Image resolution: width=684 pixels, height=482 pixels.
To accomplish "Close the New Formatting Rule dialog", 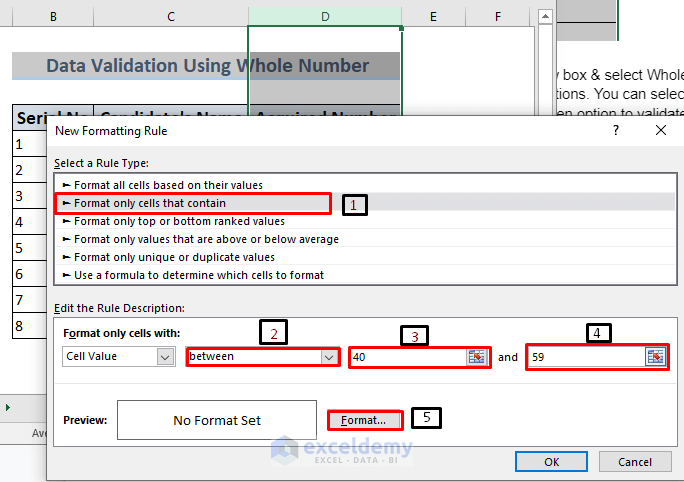I will (x=661, y=130).
